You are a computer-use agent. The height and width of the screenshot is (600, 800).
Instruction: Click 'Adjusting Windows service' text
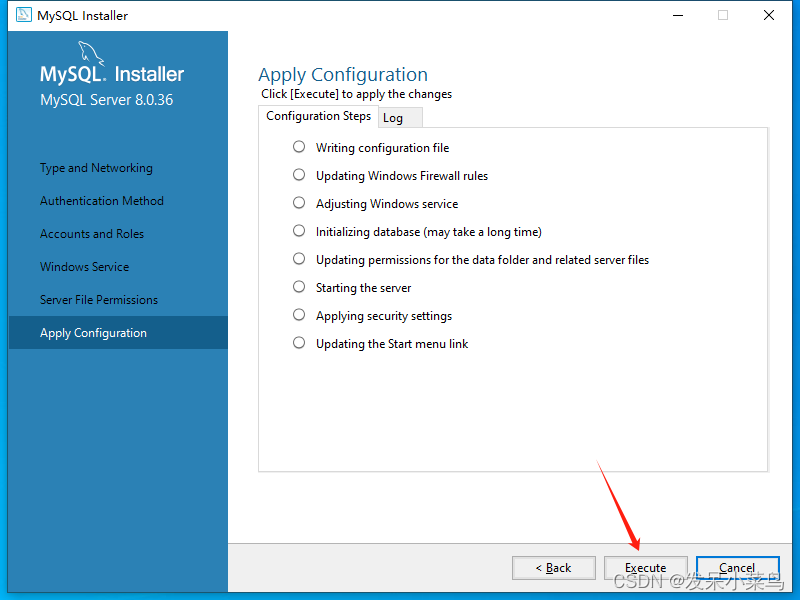point(387,204)
